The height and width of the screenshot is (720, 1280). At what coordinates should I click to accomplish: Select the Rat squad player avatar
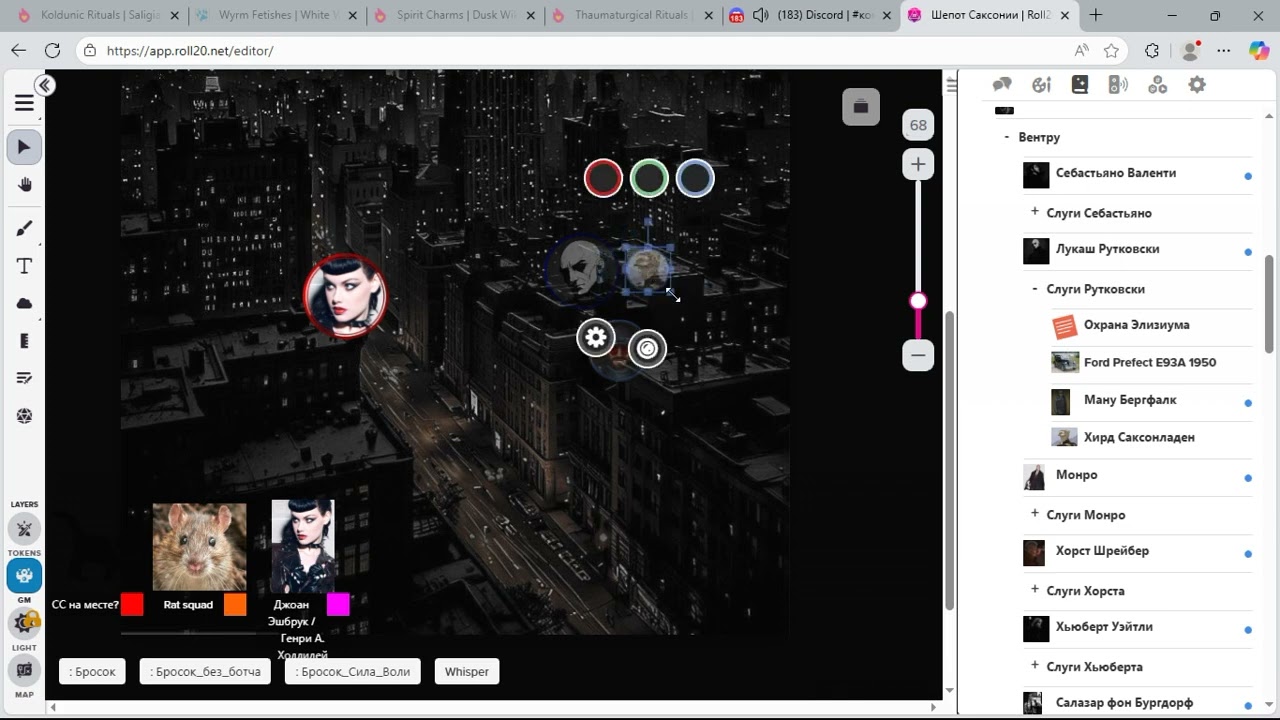coord(199,547)
